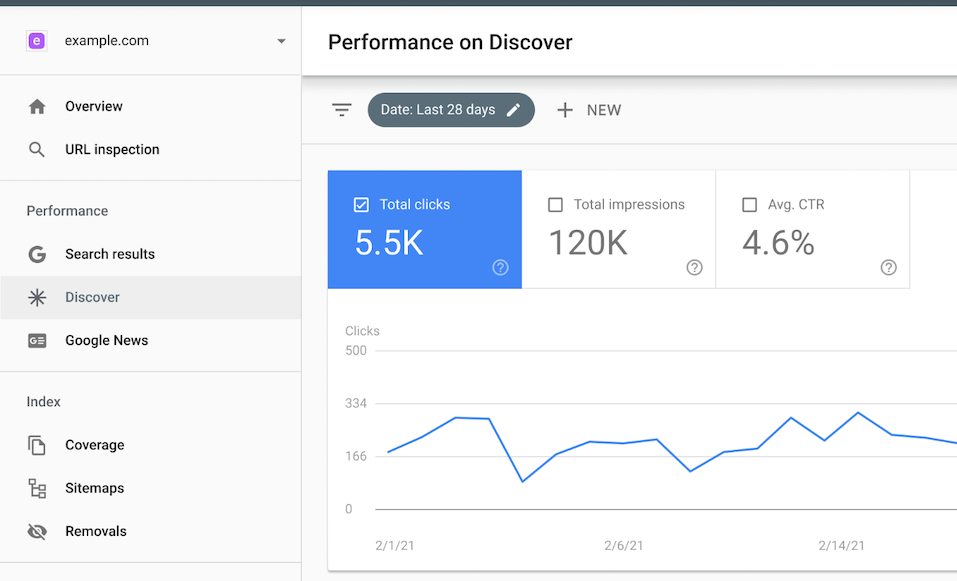Open the example.com property dropdown arrow
The width and height of the screenshot is (957, 581).
coord(281,42)
